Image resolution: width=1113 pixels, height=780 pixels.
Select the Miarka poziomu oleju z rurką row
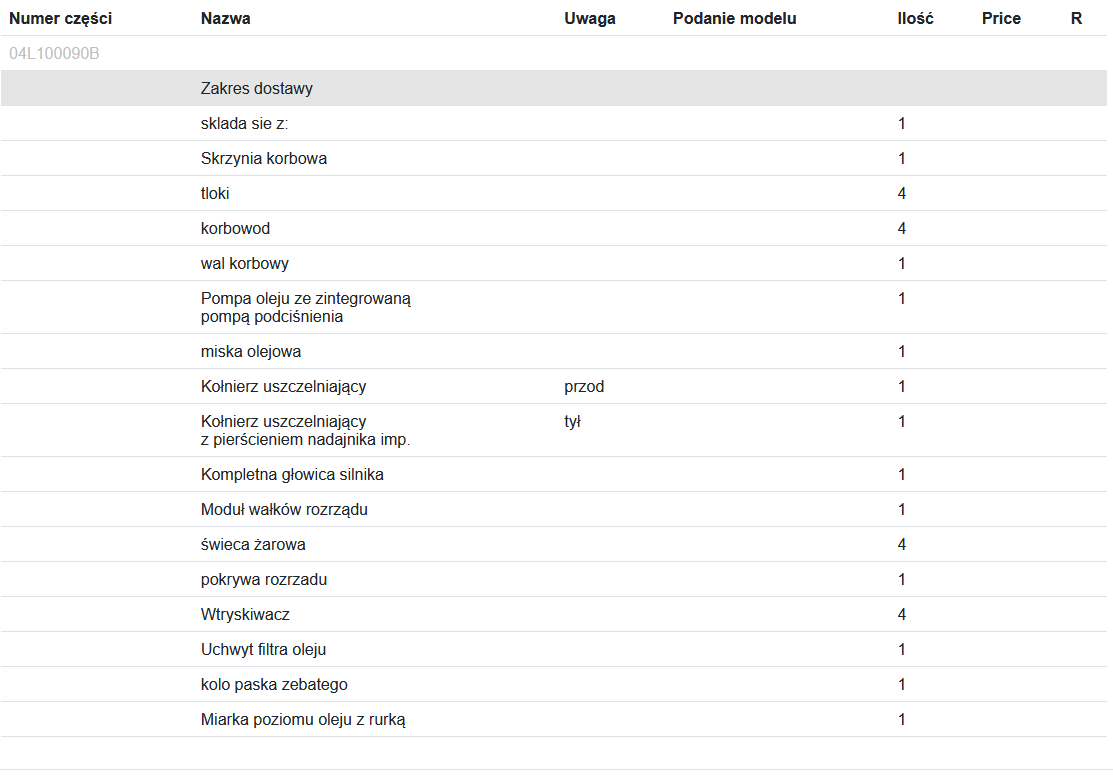point(303,720)
